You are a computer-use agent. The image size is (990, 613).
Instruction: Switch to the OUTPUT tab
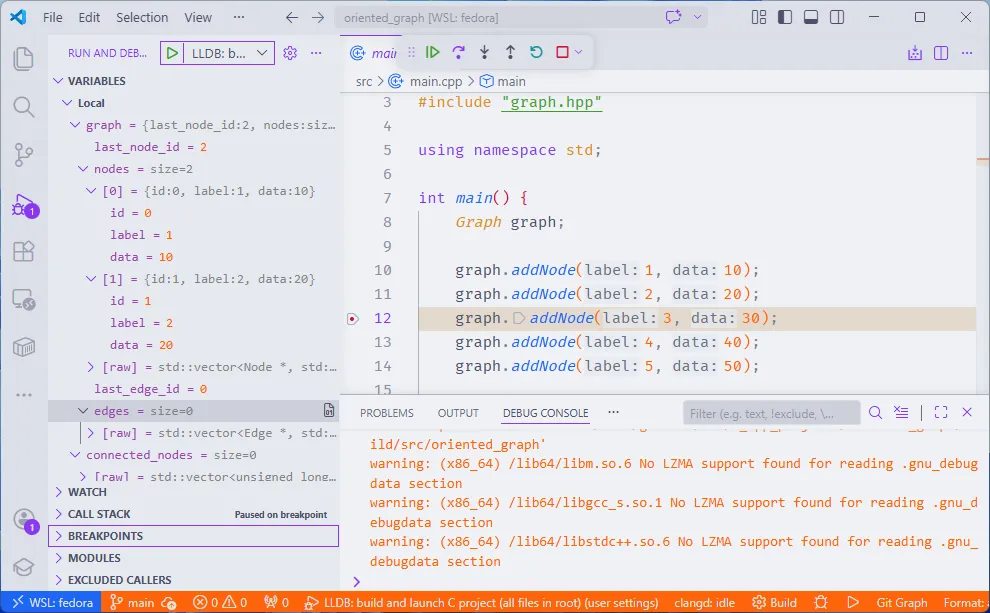(457, 412)
